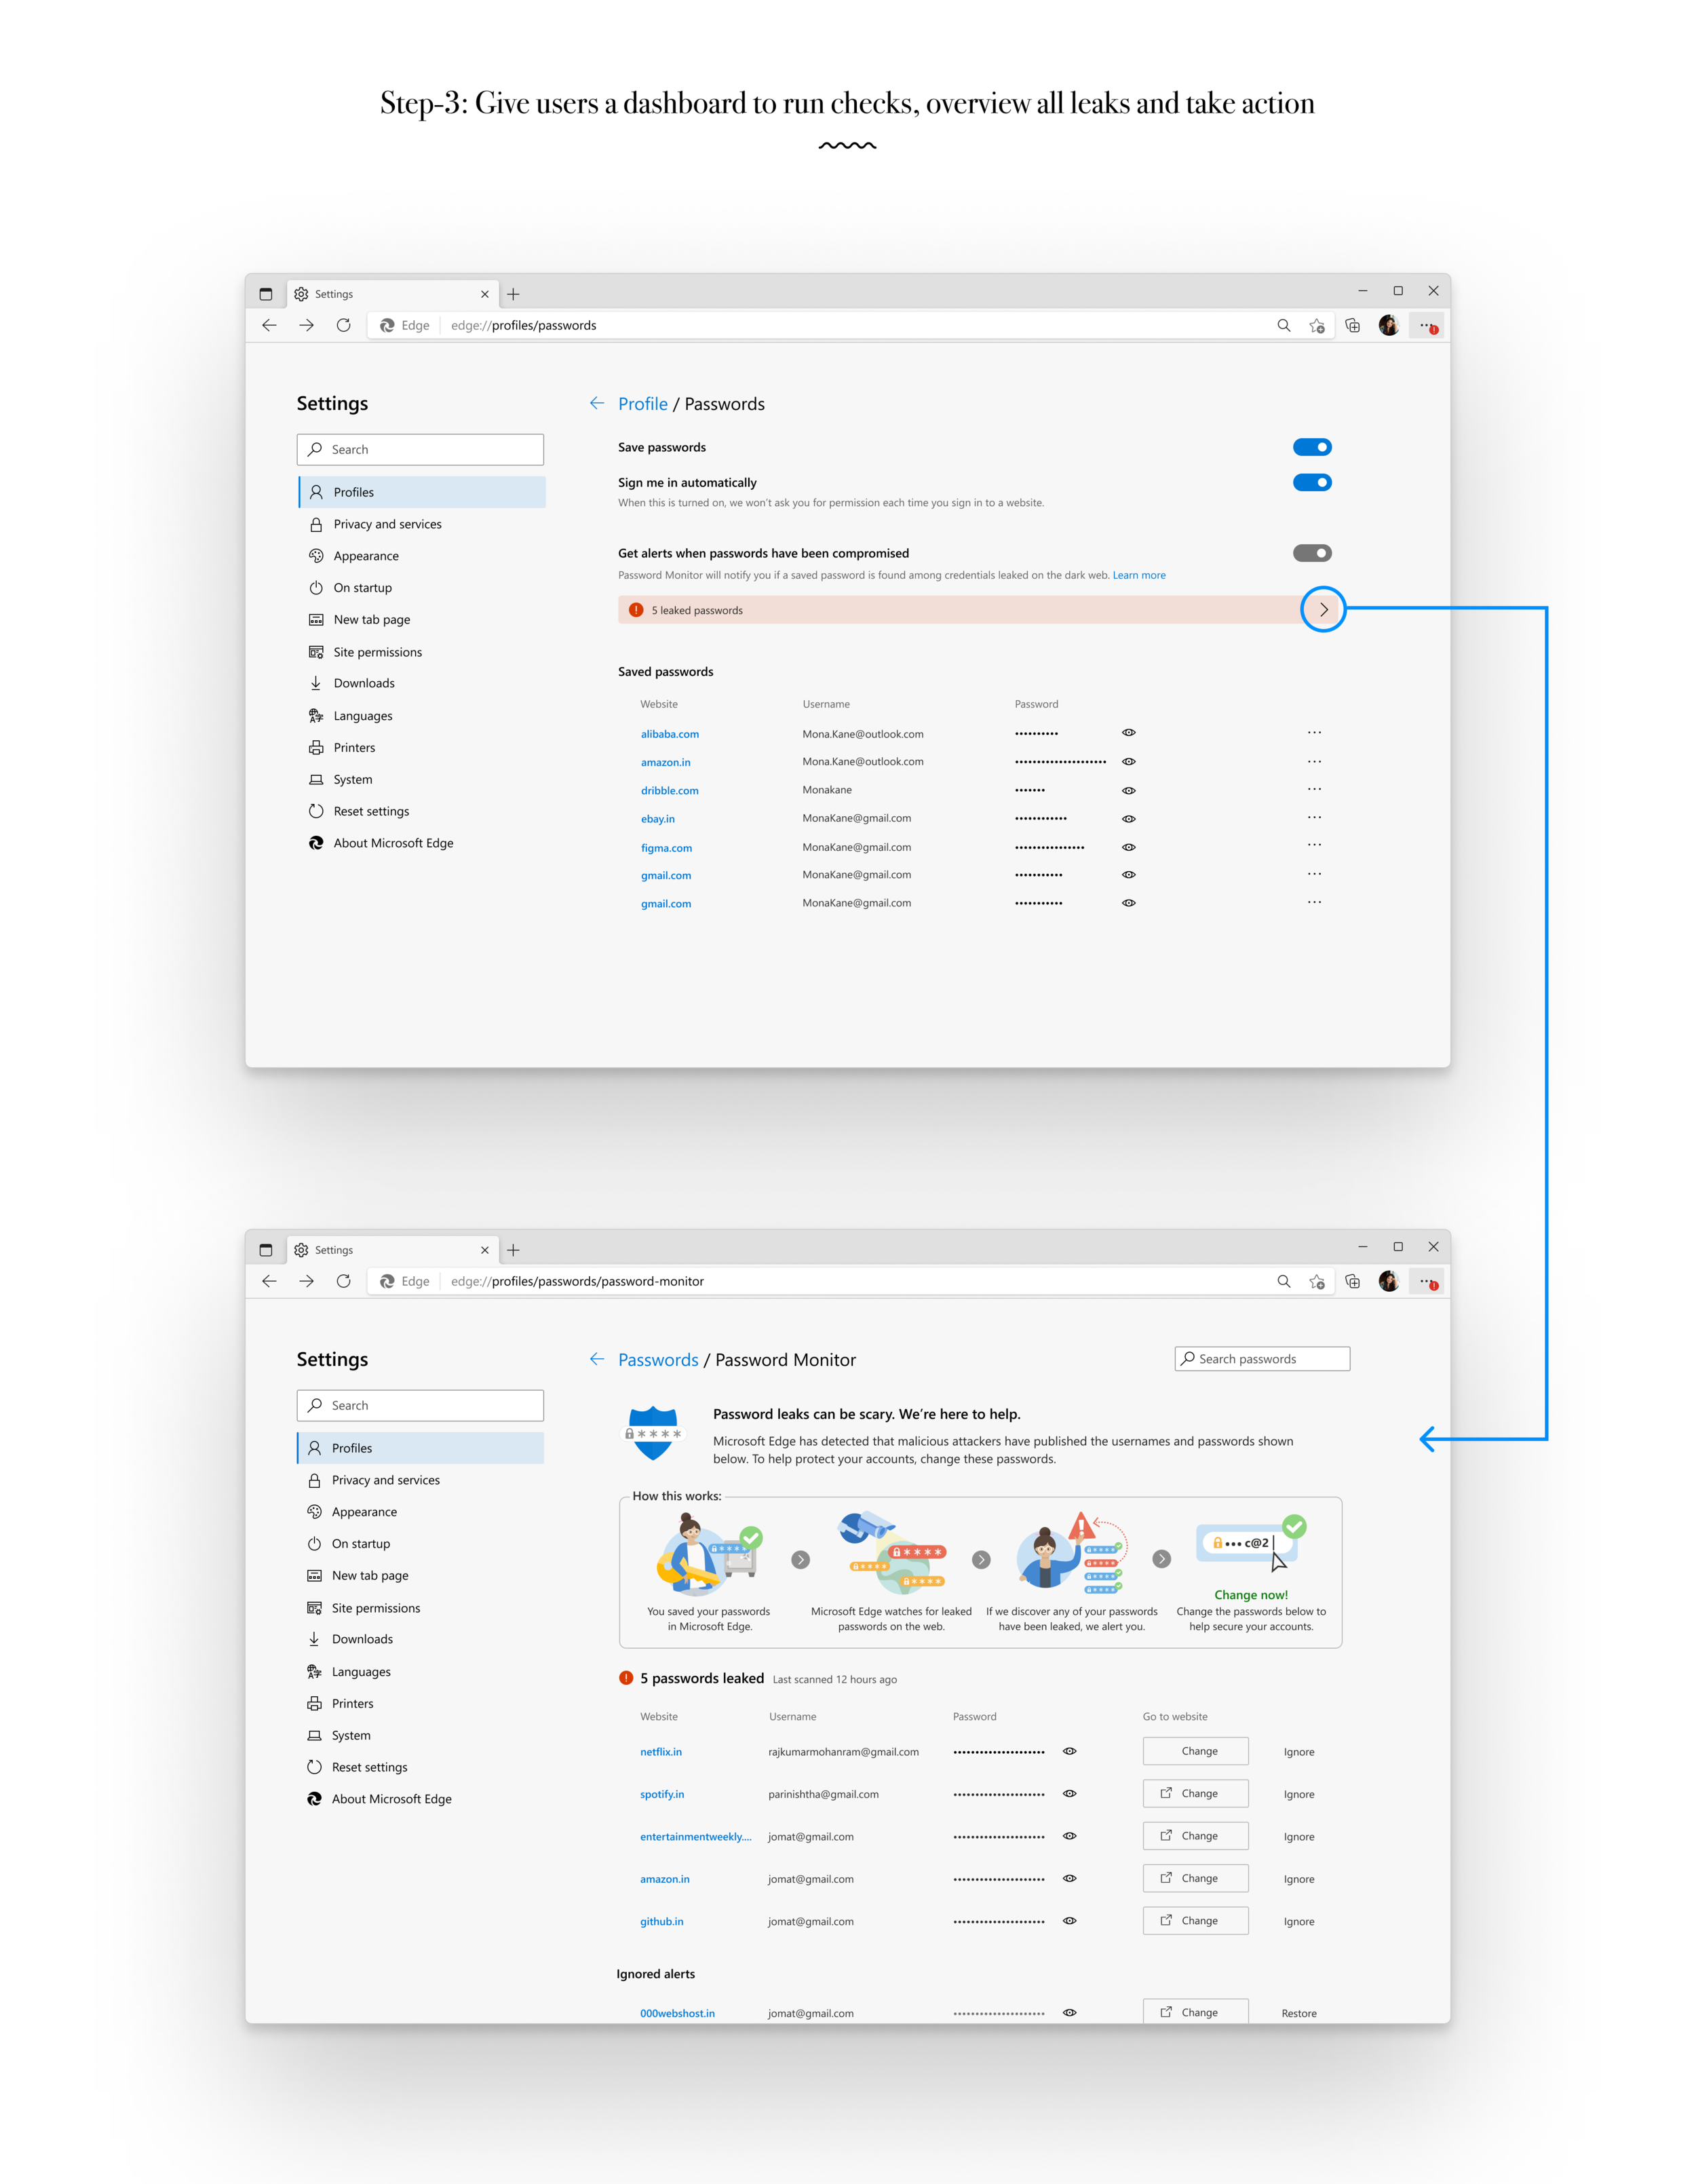Image resolution: width=1696 pixels, height=2184 pixels.
Task: Open Collections icon in top window
Action: 1352,325
